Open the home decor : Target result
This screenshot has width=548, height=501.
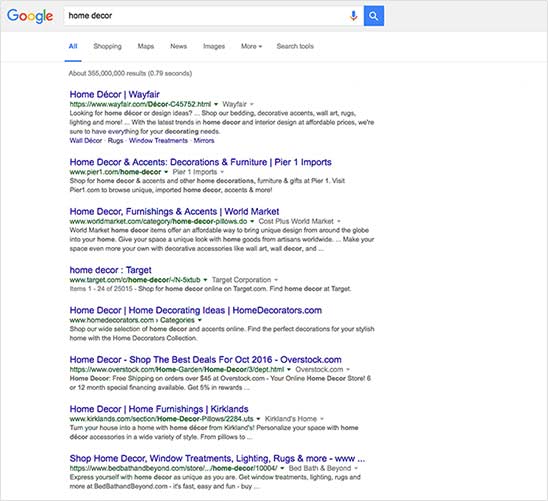(x=110, y=270)
